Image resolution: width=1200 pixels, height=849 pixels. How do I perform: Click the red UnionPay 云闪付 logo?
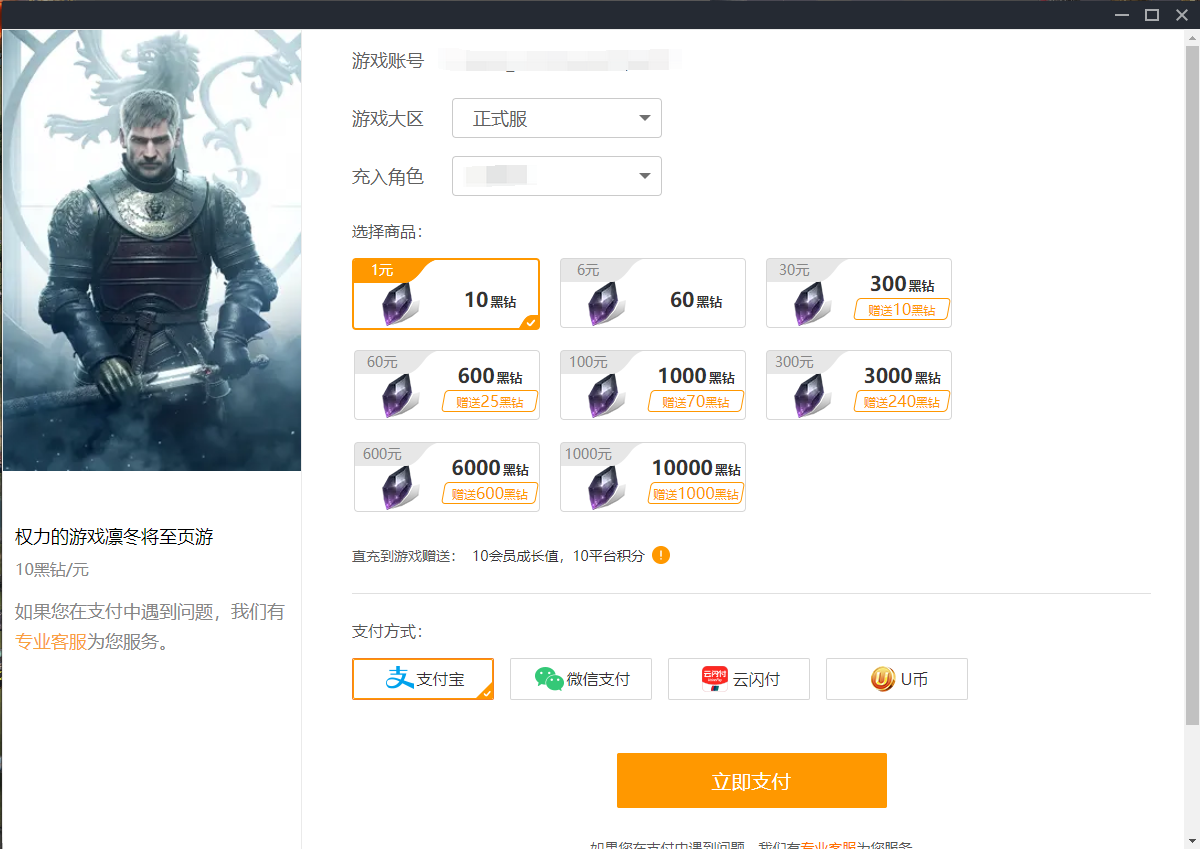[x=714, y=679]
